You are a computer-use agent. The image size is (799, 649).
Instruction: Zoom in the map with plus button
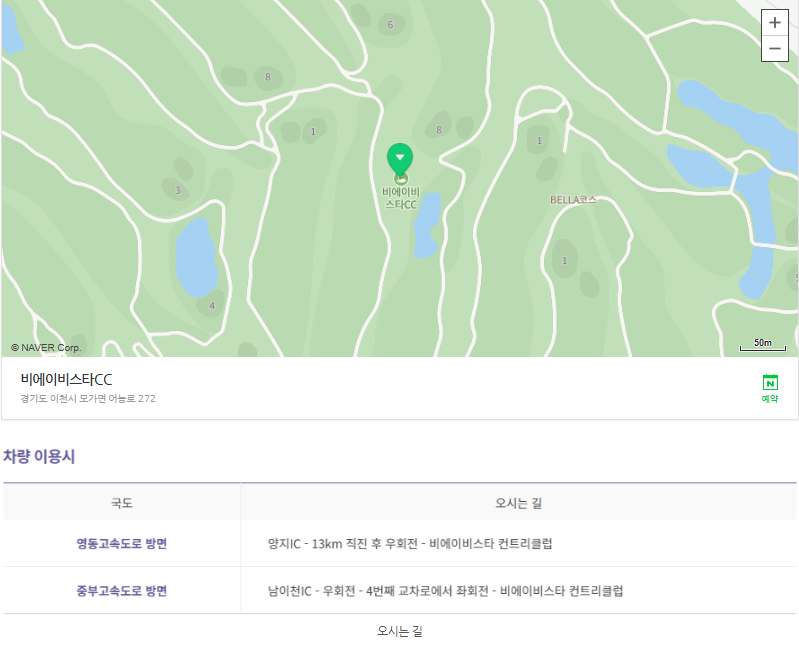(775, 23)
